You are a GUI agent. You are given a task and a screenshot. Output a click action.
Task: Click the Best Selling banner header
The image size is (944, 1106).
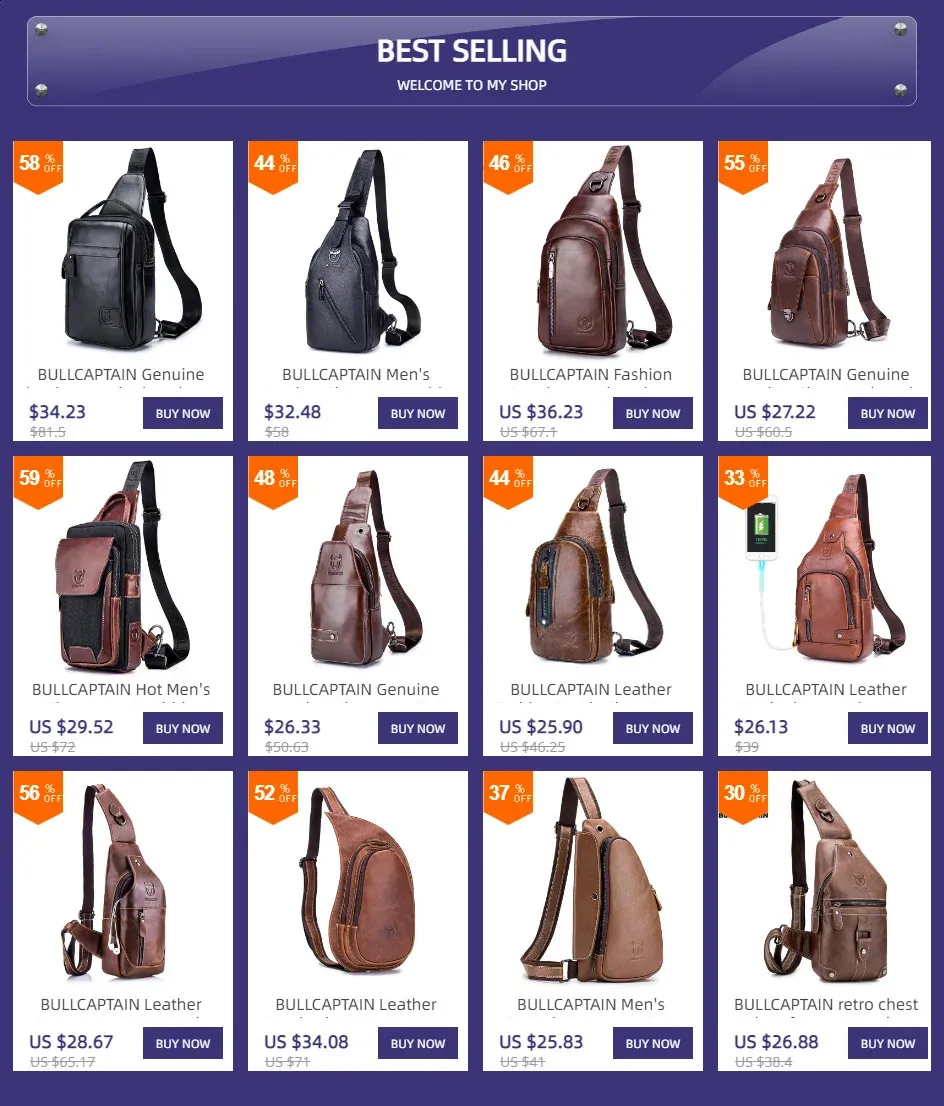click(x=472, y=61)
